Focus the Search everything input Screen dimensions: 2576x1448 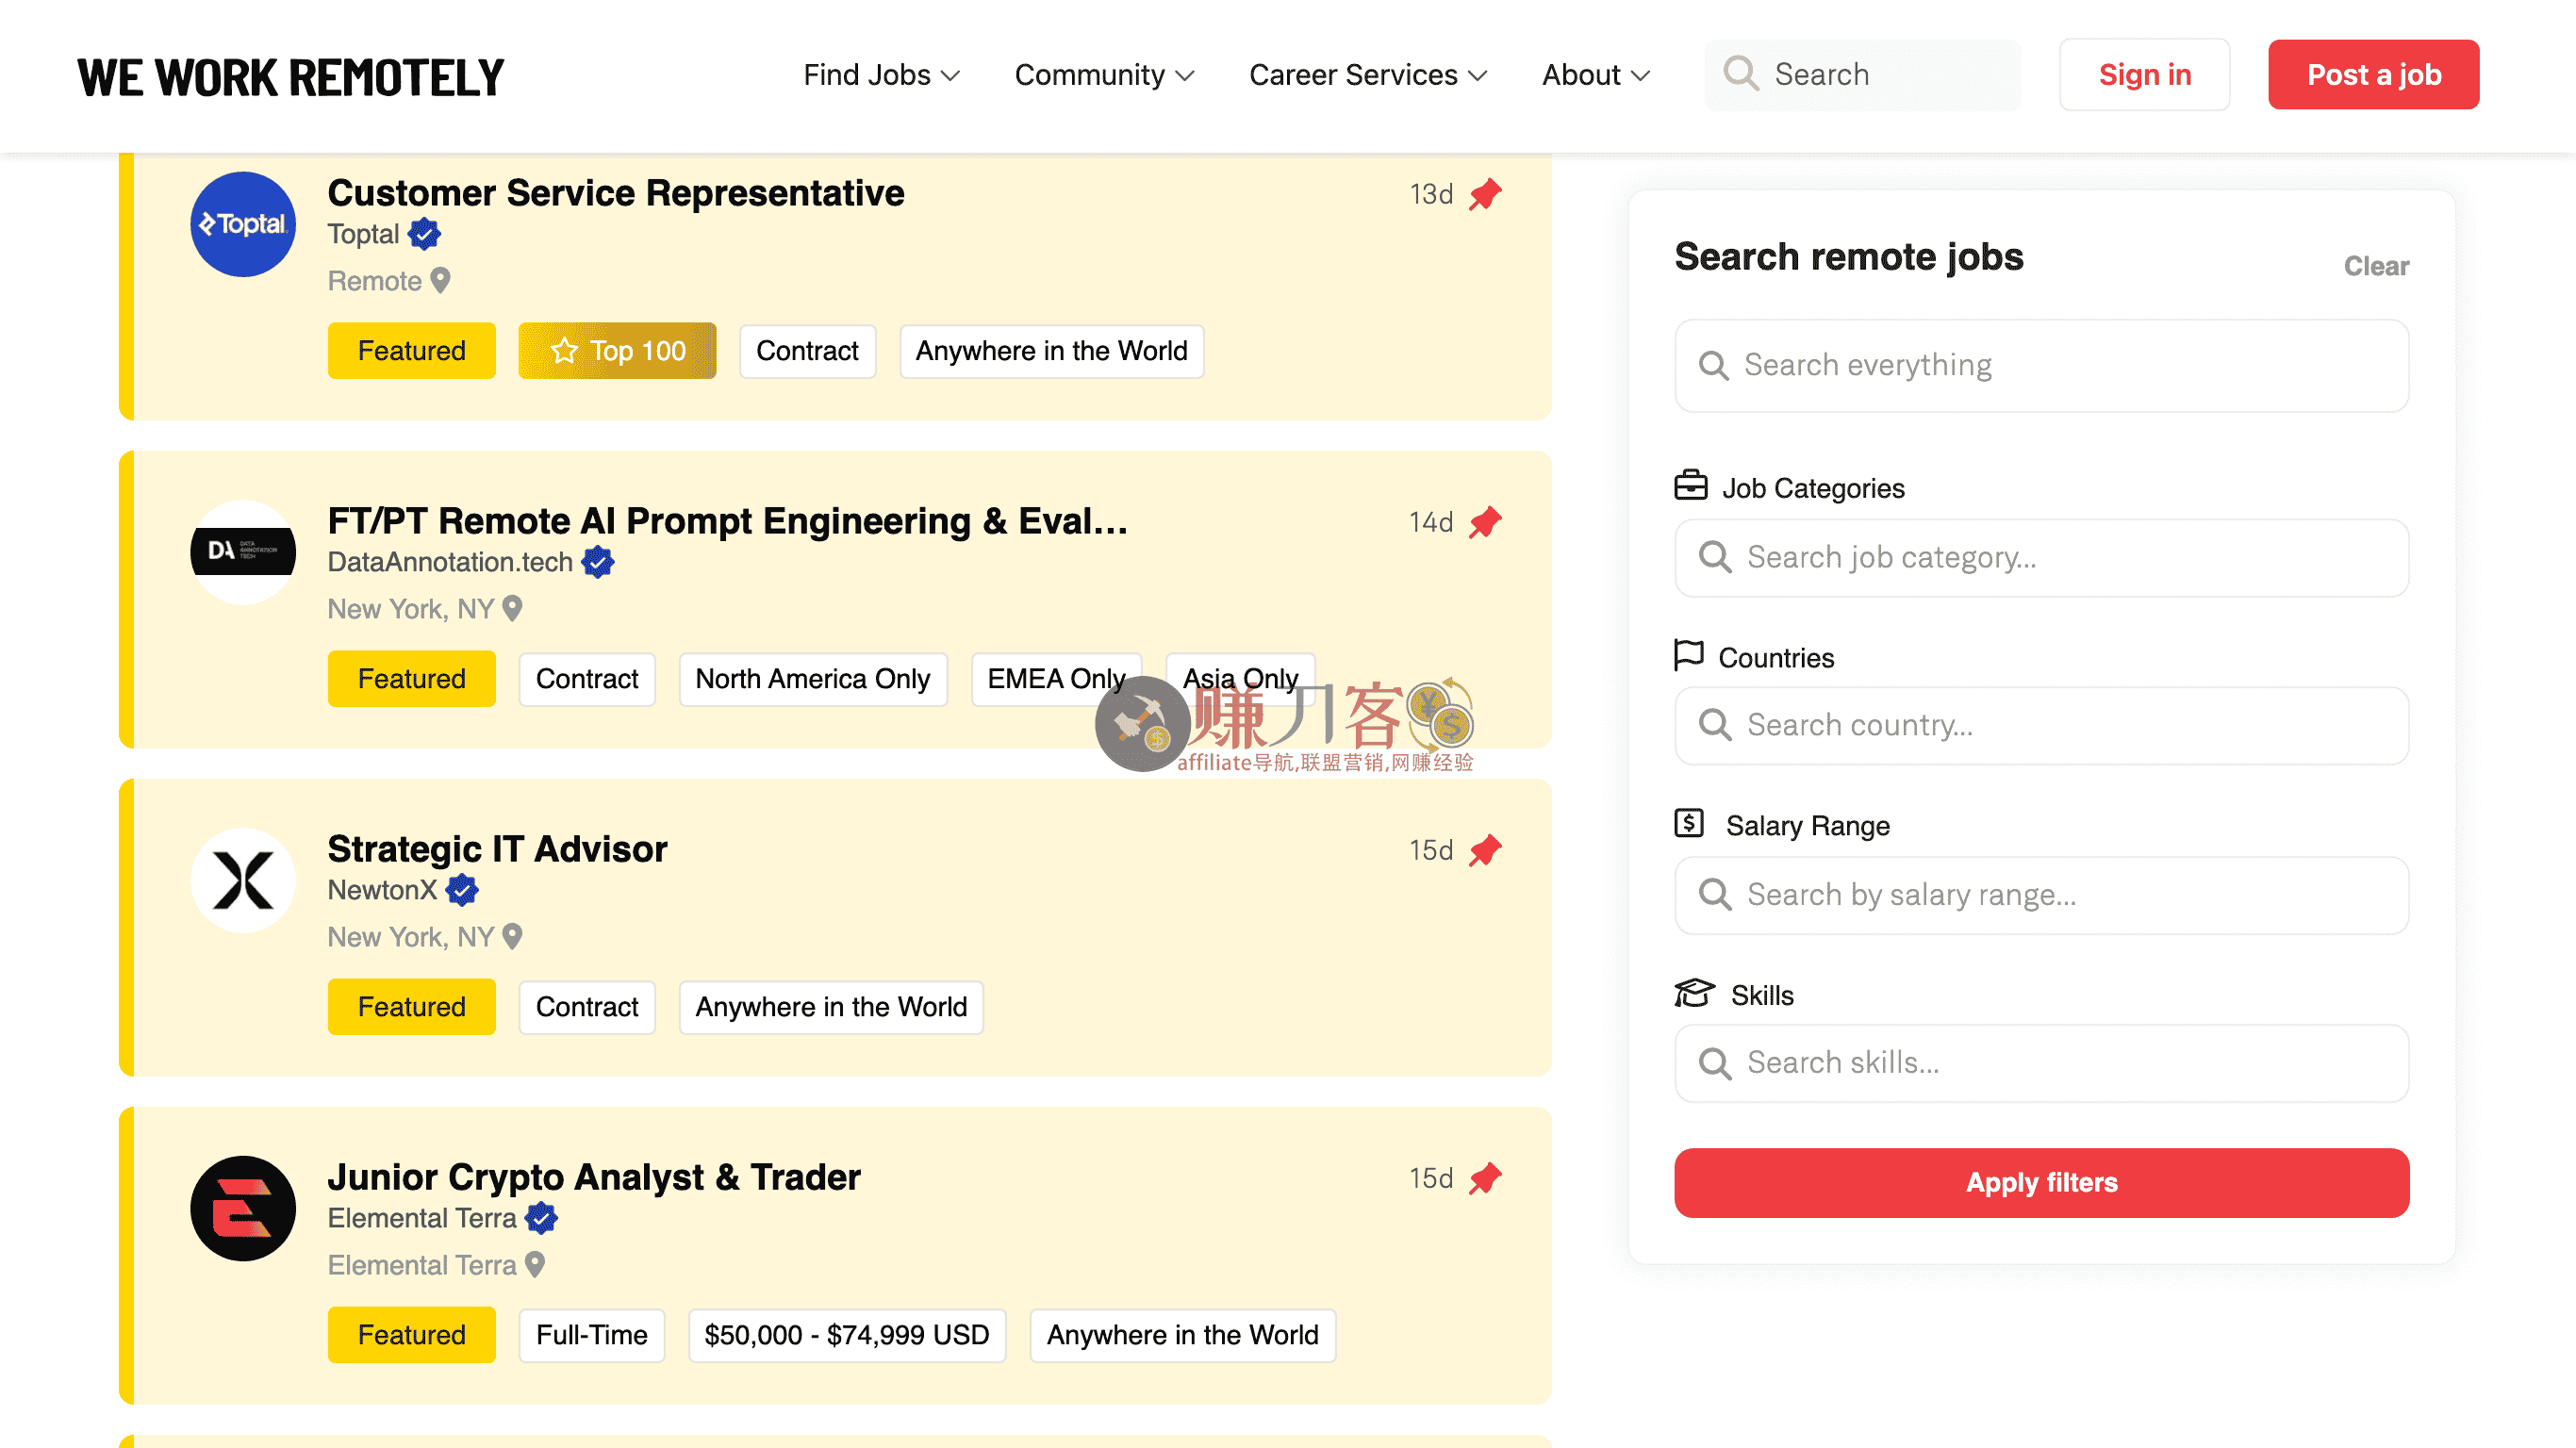click(x=2042, y=366)
